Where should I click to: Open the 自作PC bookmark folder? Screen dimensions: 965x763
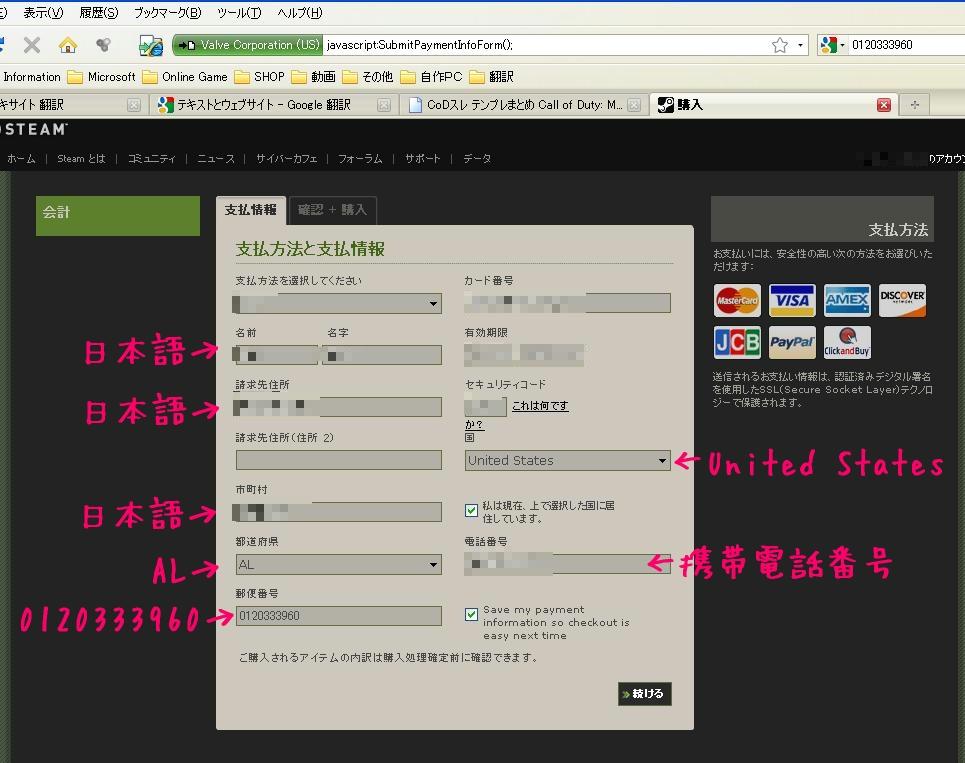pyautogui.click(x=431, y=77)
